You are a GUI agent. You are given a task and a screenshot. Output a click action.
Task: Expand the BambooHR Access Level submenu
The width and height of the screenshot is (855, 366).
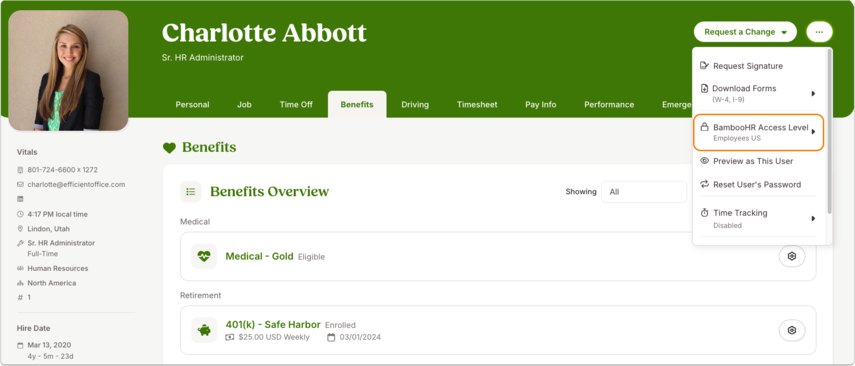coord(758,132)
